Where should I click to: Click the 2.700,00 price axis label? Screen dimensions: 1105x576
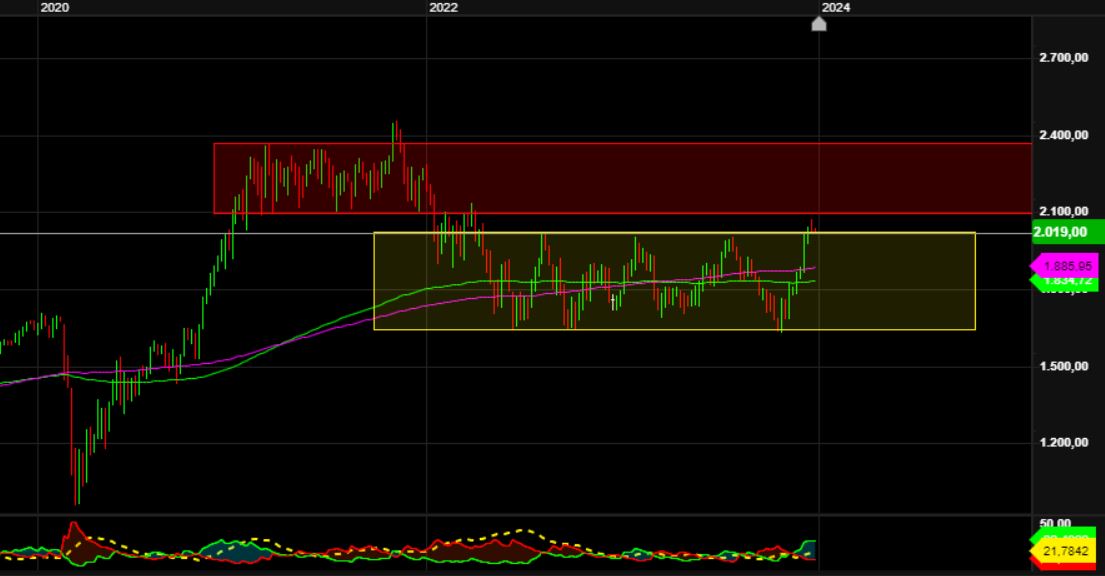[x=1064, y=58]
